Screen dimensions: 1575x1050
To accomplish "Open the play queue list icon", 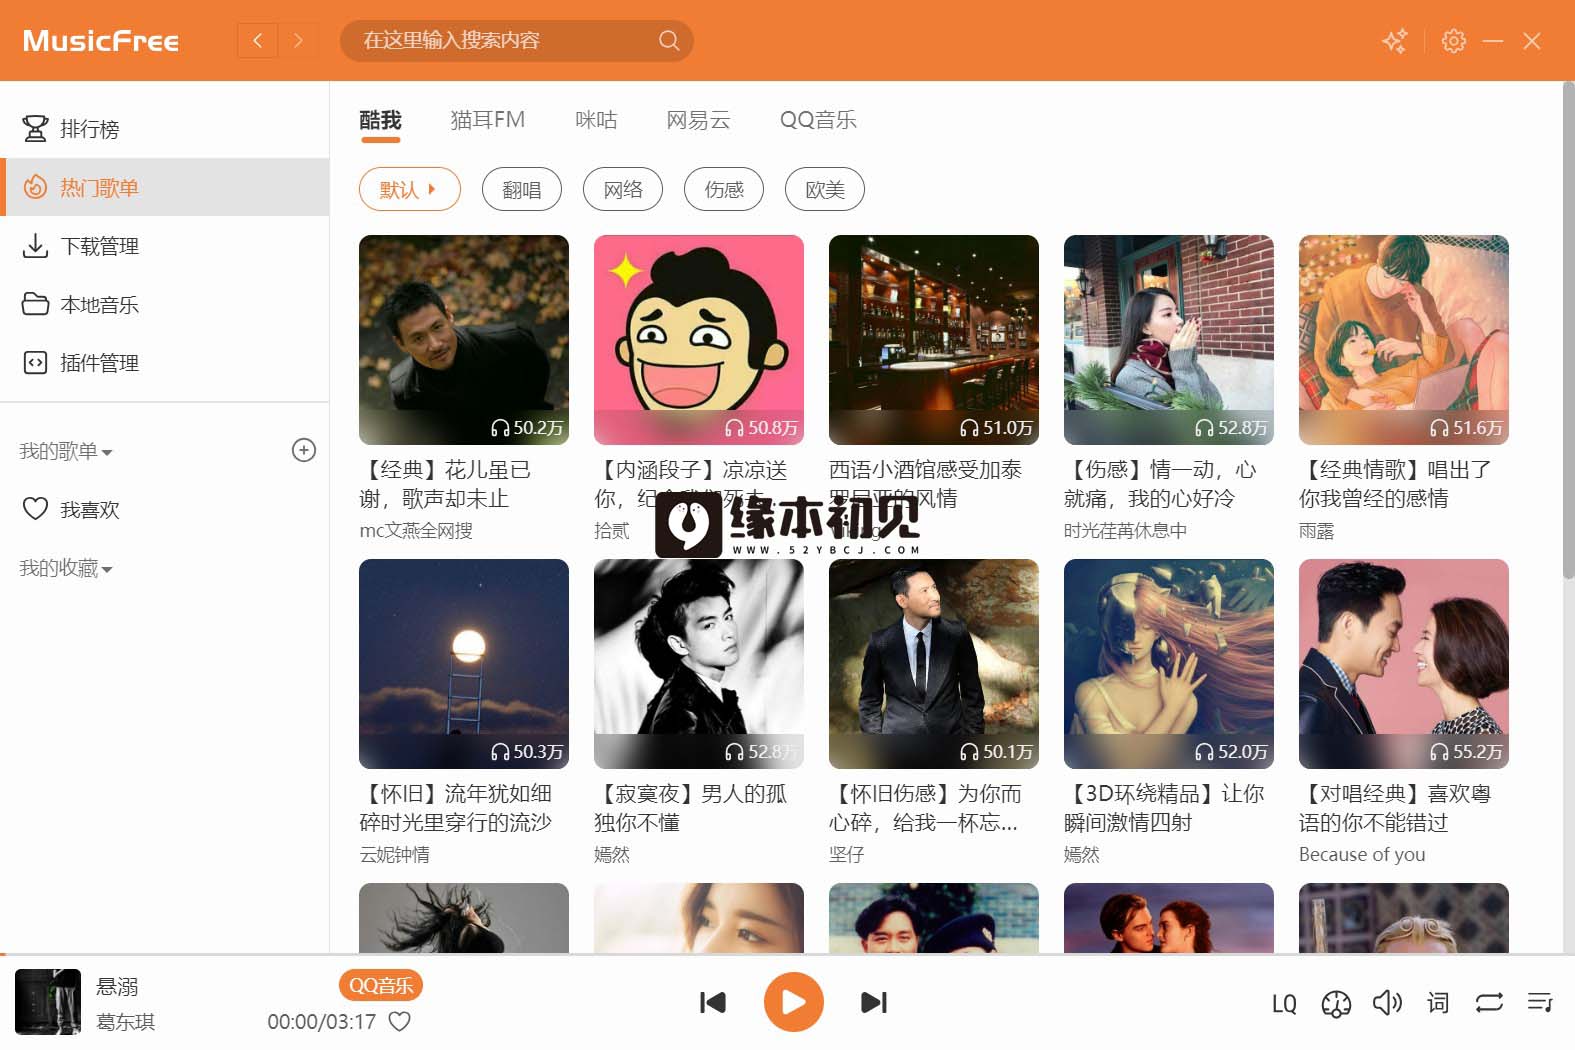I will coord(1540,1002).
